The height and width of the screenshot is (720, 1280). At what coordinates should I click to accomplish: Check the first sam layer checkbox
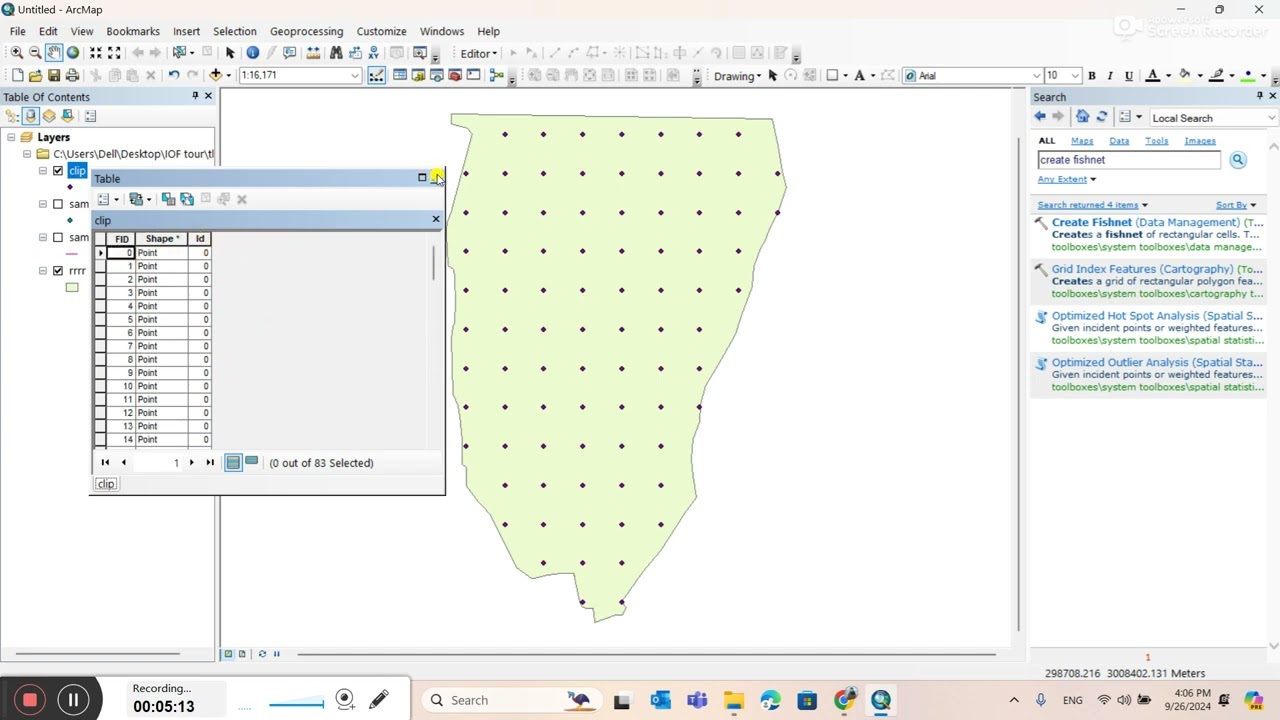coord(57,204)
